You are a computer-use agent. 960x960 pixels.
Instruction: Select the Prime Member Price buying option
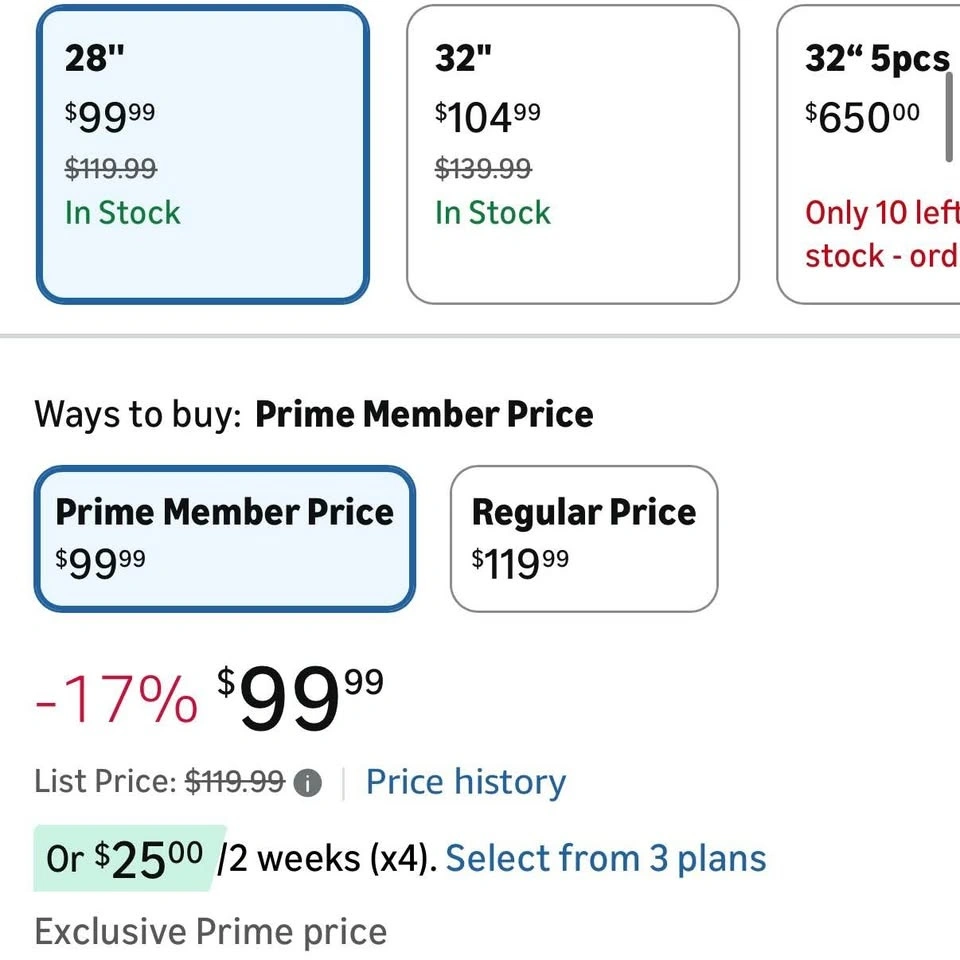coord(224,538)
